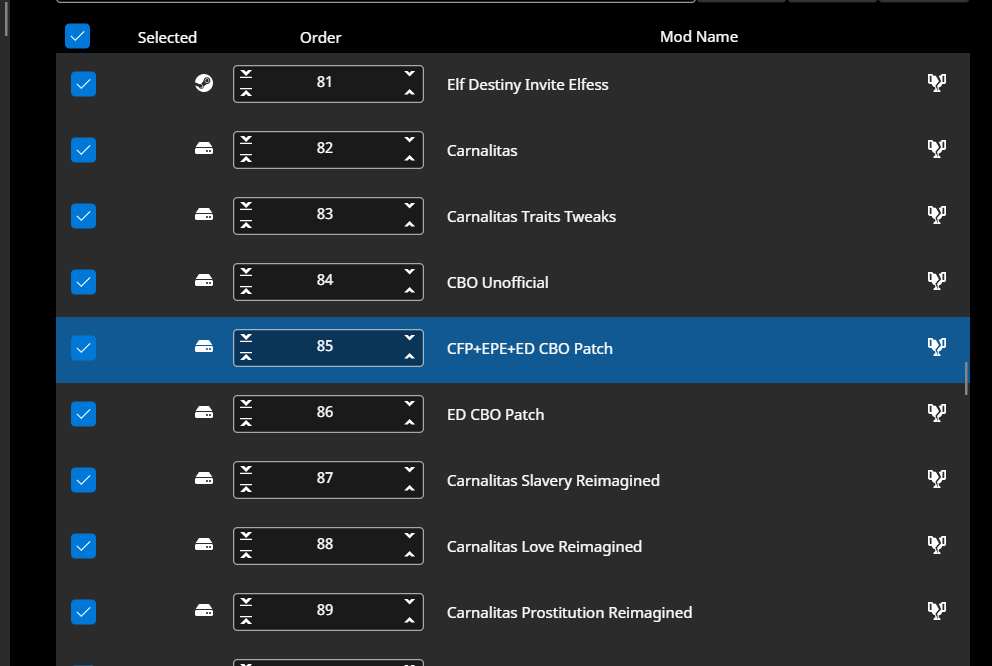Click the mod list vertical scrollbar thumb
The height and width of the screenshot is (666, 992).
pos(966,378)
